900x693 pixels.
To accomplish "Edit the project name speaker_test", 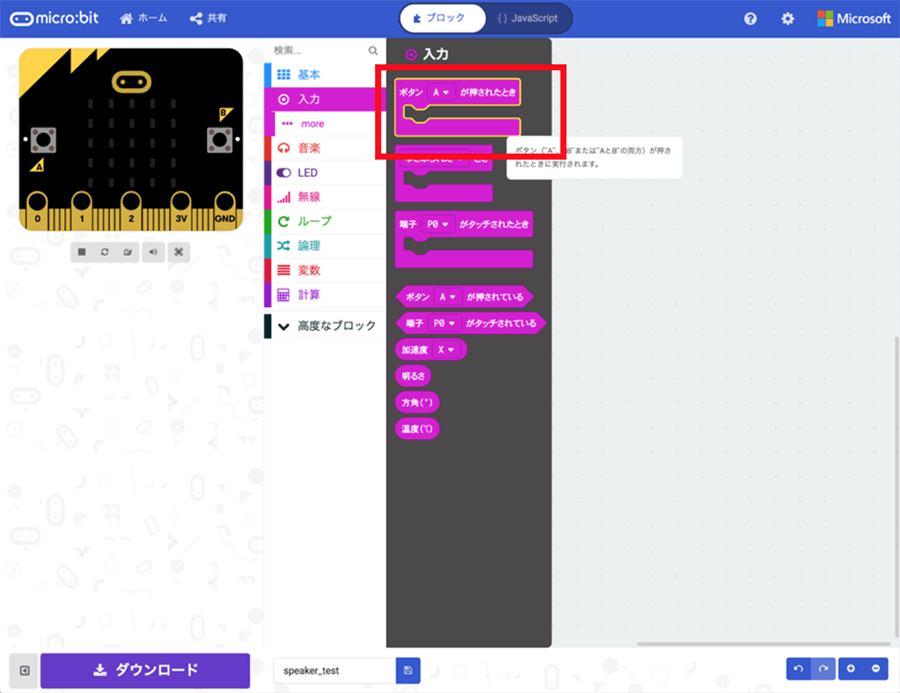I will (335, 671).
